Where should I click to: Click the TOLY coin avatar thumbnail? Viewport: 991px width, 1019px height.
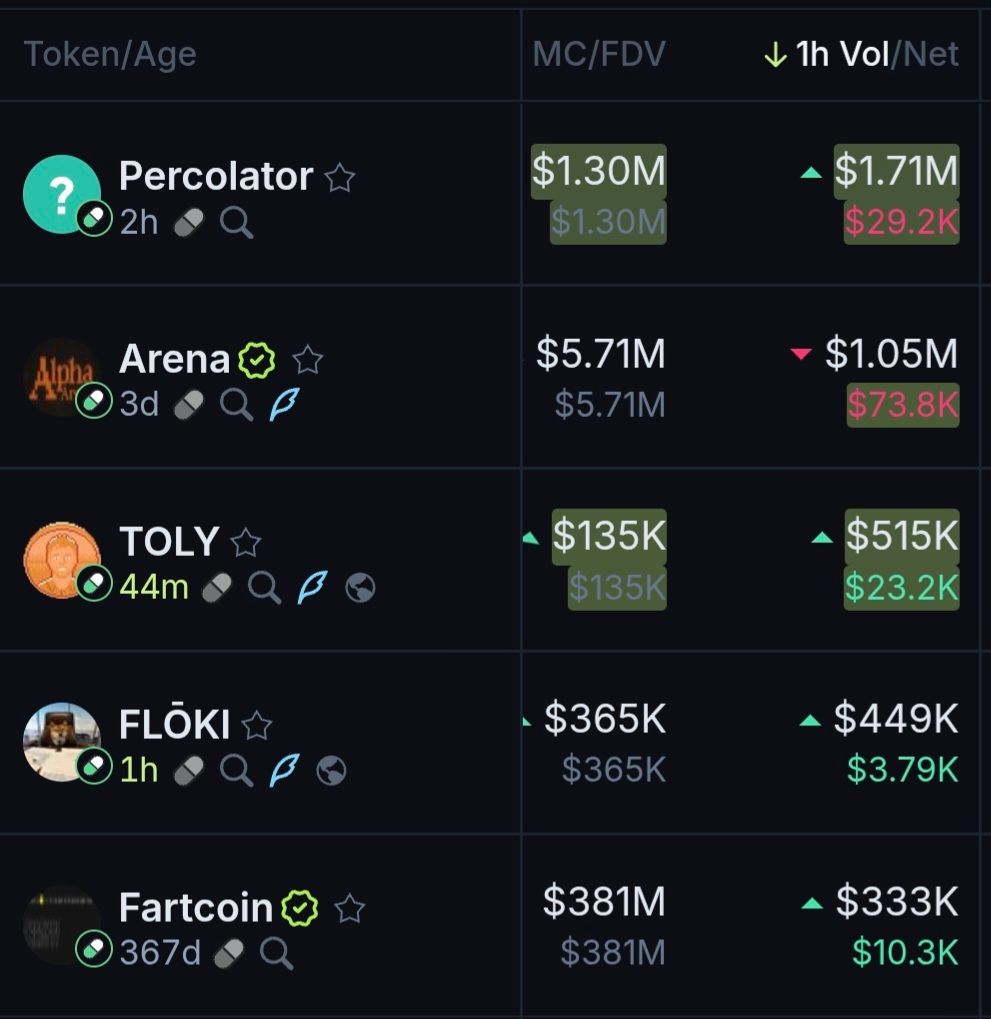[61, 558]
